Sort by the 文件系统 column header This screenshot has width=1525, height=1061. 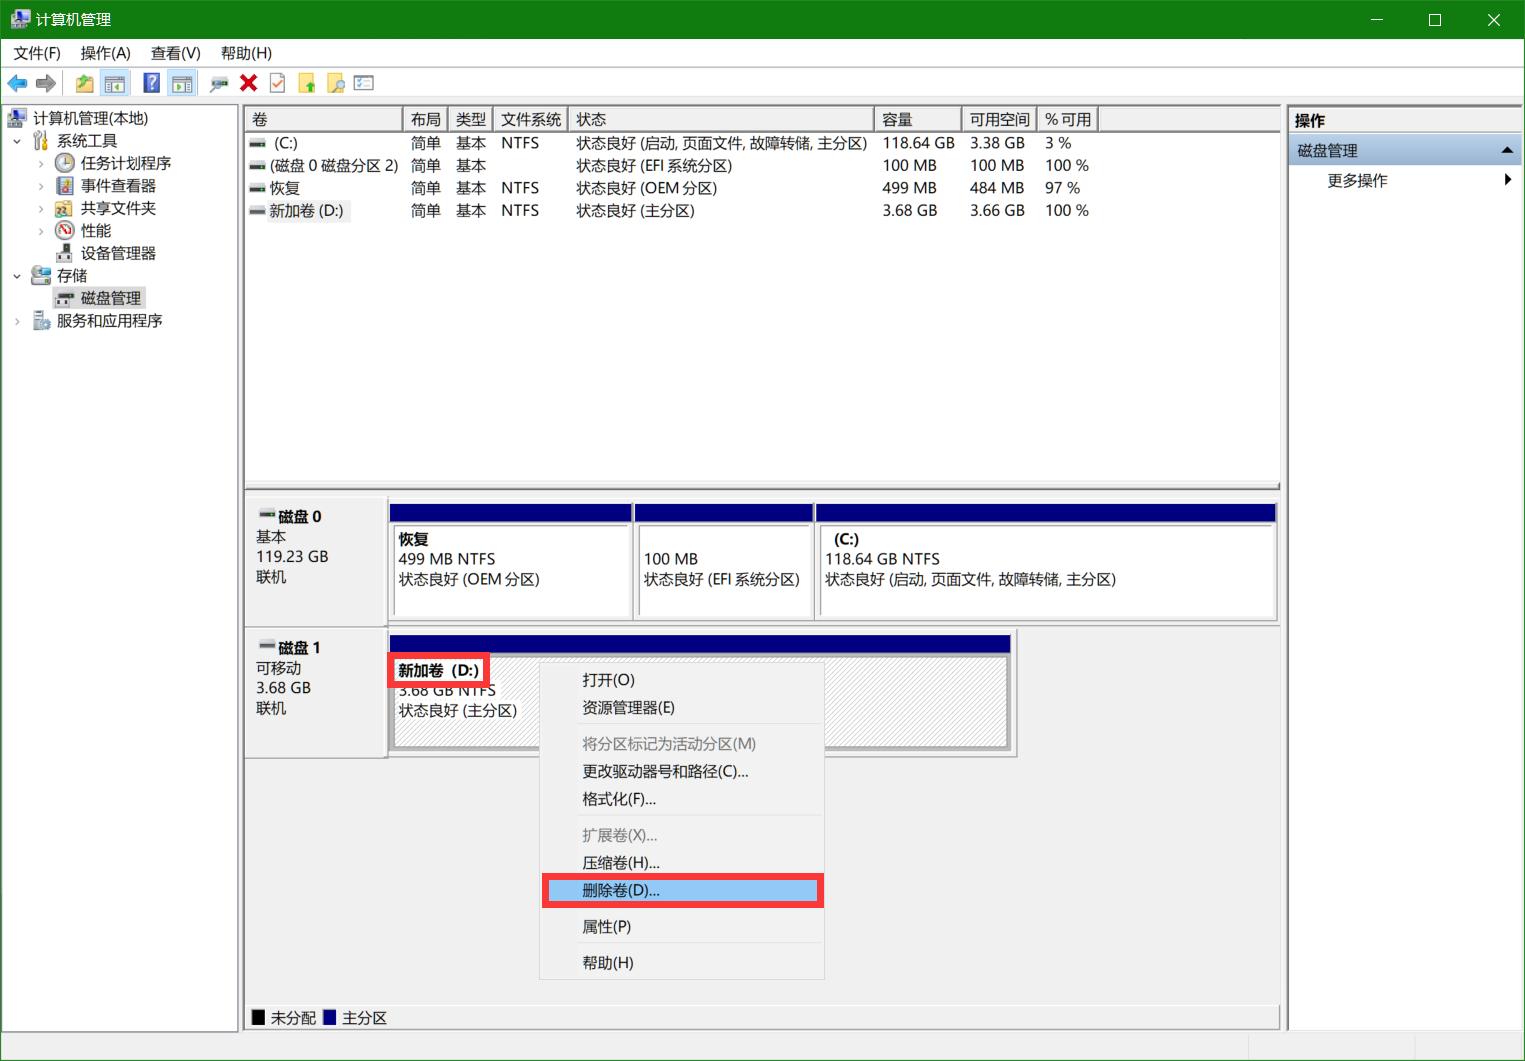tap(530, 120)
